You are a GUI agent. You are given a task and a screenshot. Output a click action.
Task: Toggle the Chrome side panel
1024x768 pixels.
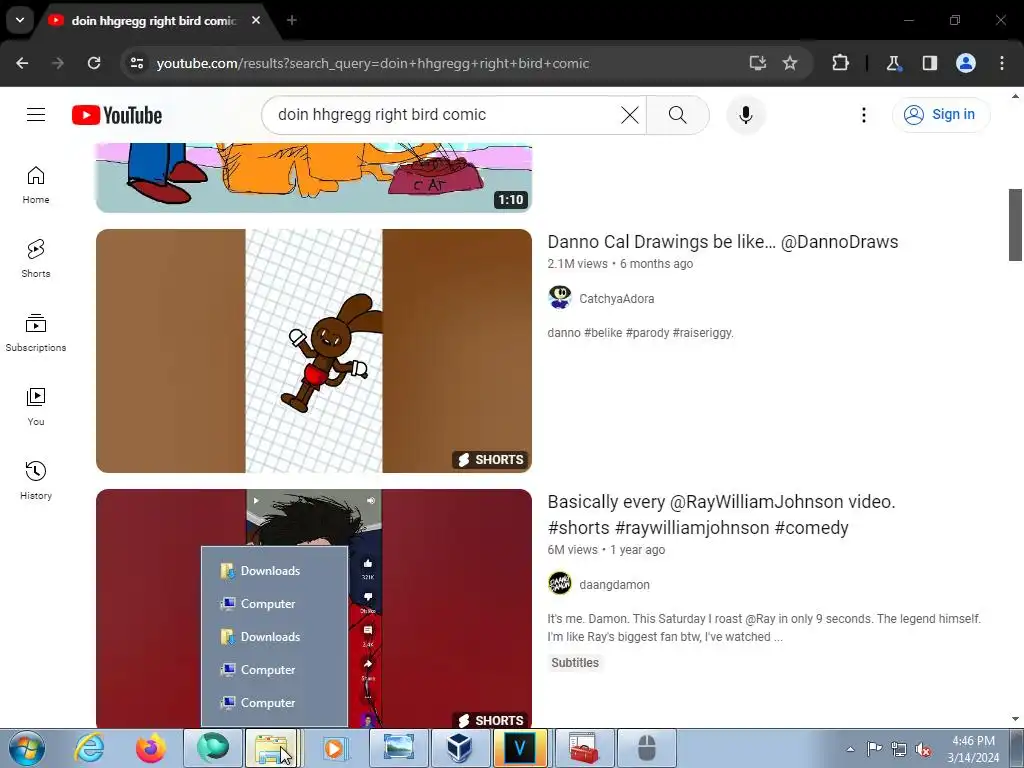point(929,63)
